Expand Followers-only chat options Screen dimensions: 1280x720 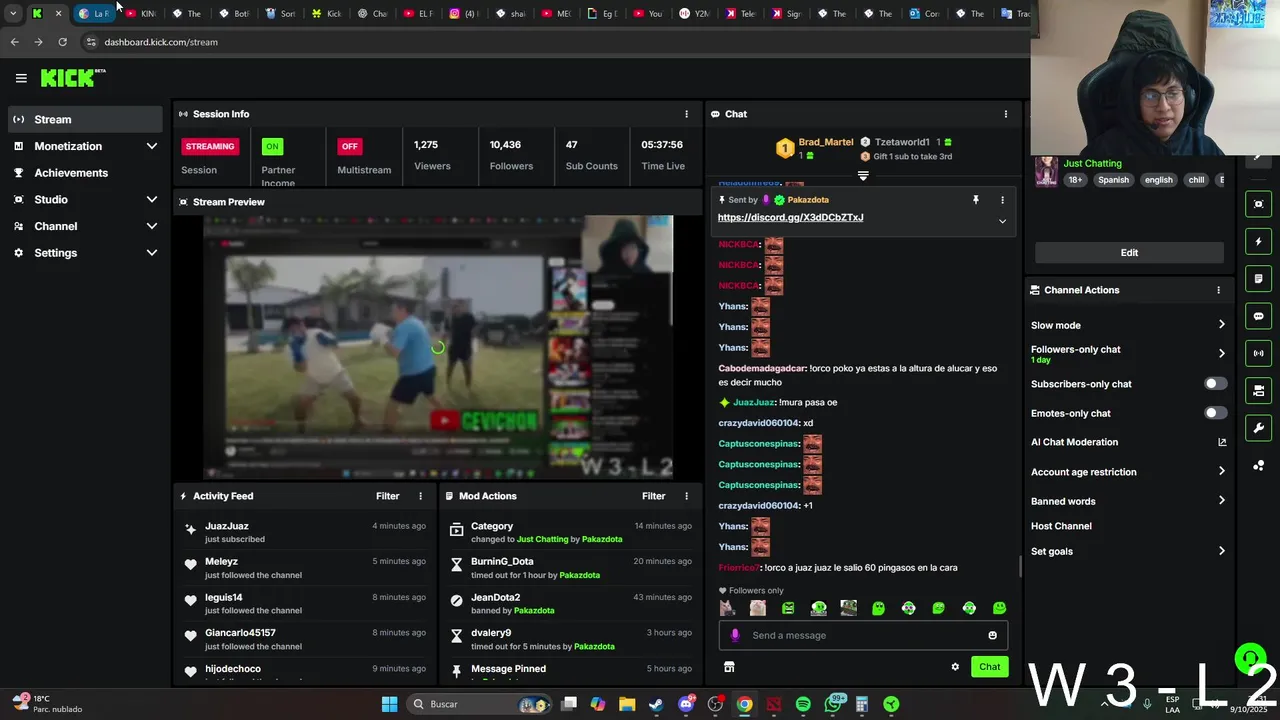1221,353
